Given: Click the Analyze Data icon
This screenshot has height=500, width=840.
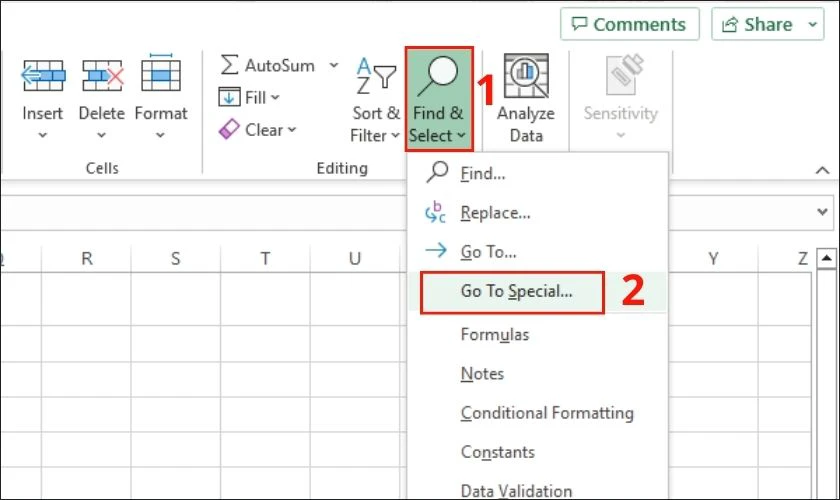Looking at the screenshot, I should click(x=526, y=76).
